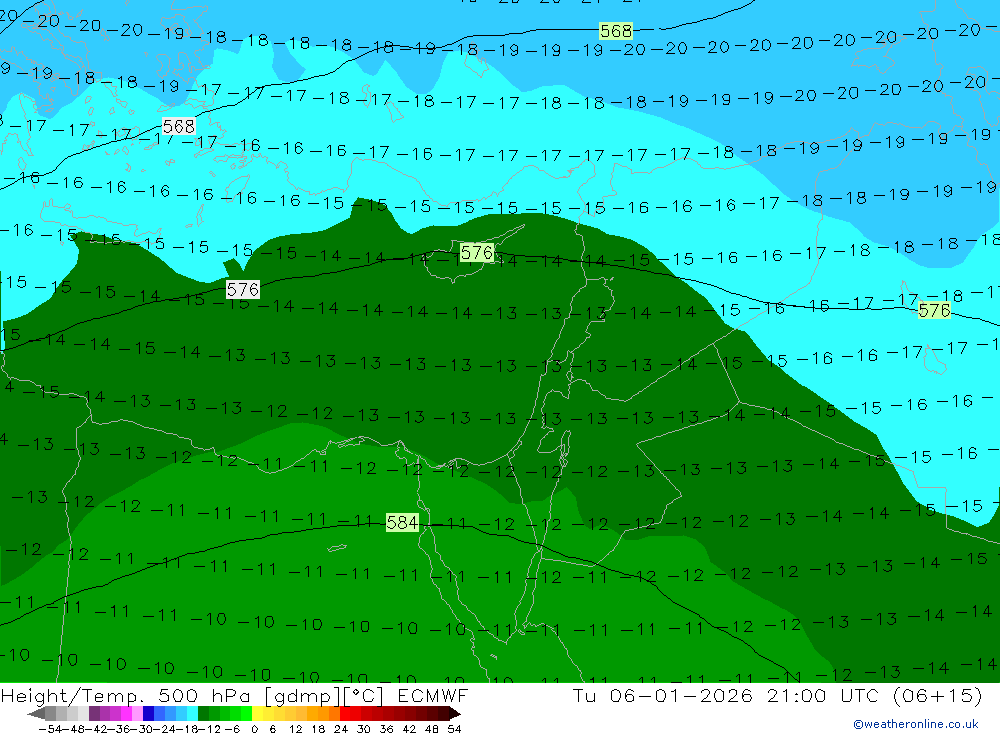
Task: Click the 576 label near the right edge
Action: 934,310
